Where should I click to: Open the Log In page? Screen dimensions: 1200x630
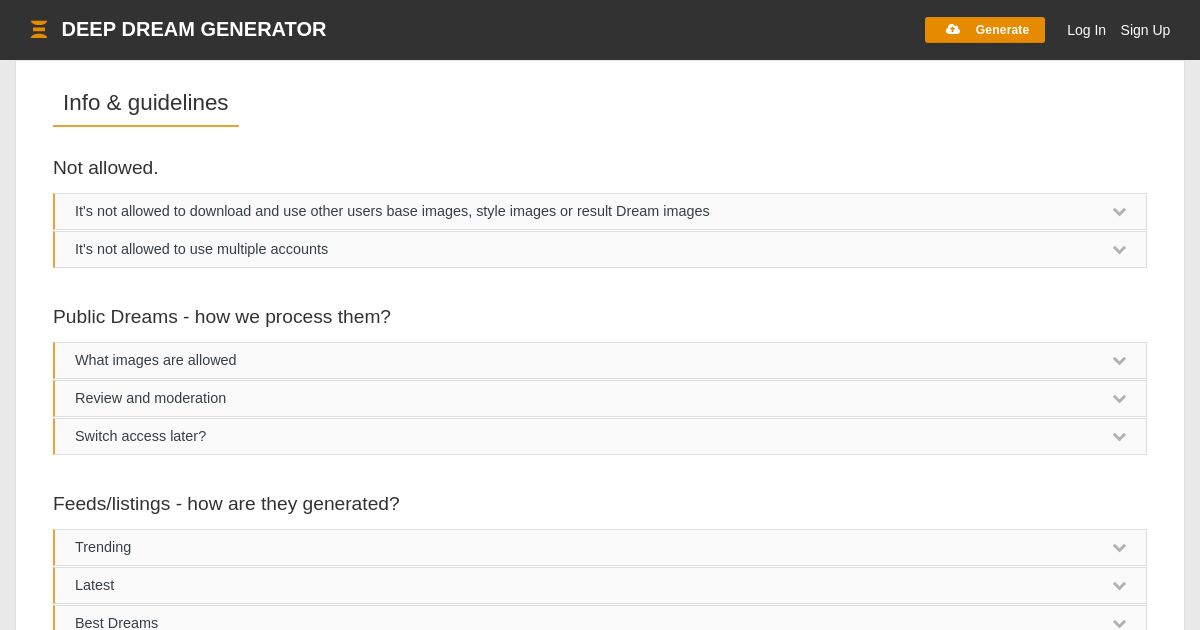coord(1086,30)
